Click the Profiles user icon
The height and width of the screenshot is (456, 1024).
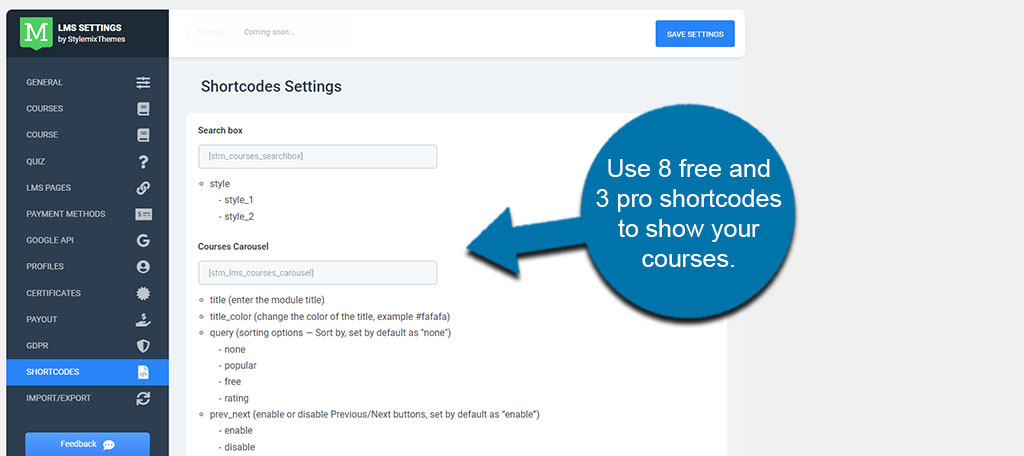(143, 267)
